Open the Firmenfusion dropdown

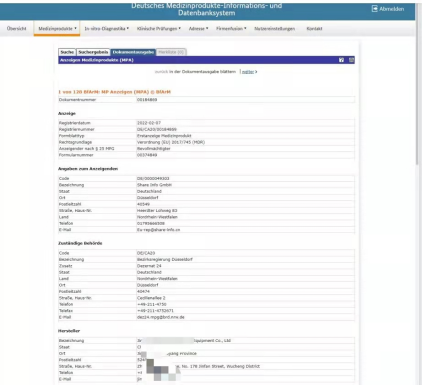click(231, 29)
